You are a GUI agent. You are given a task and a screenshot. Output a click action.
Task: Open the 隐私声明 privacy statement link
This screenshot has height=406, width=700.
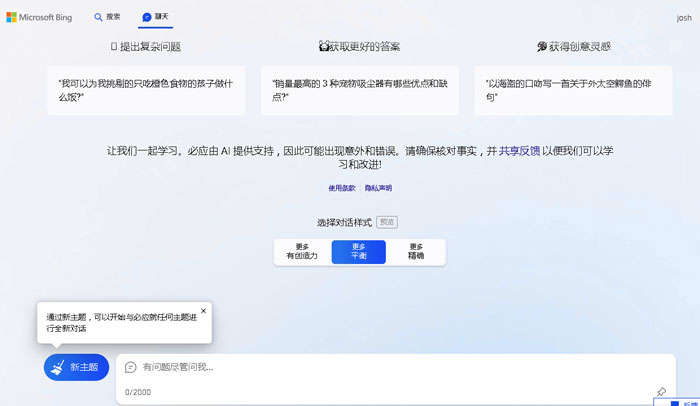(378, 188)
